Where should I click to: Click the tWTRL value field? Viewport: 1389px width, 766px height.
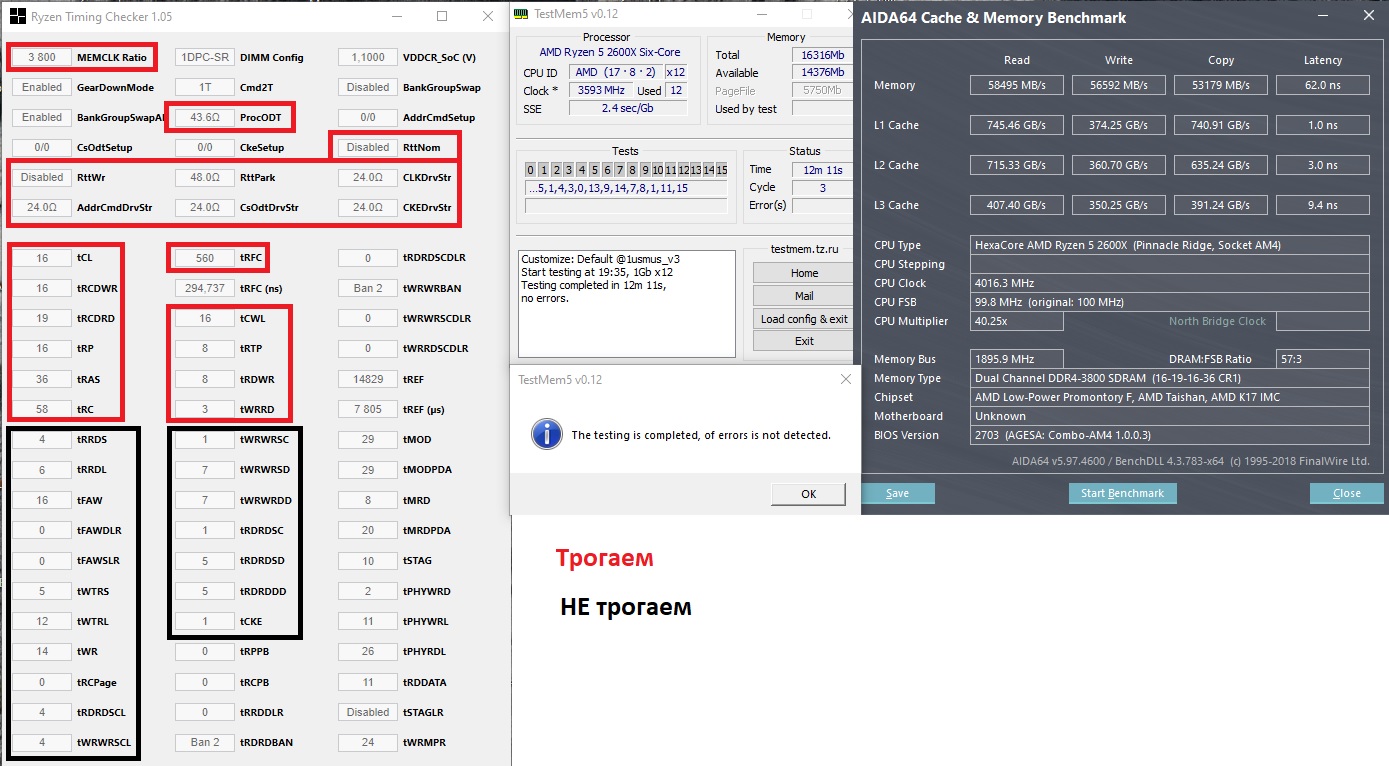click(x=42, y=621)
